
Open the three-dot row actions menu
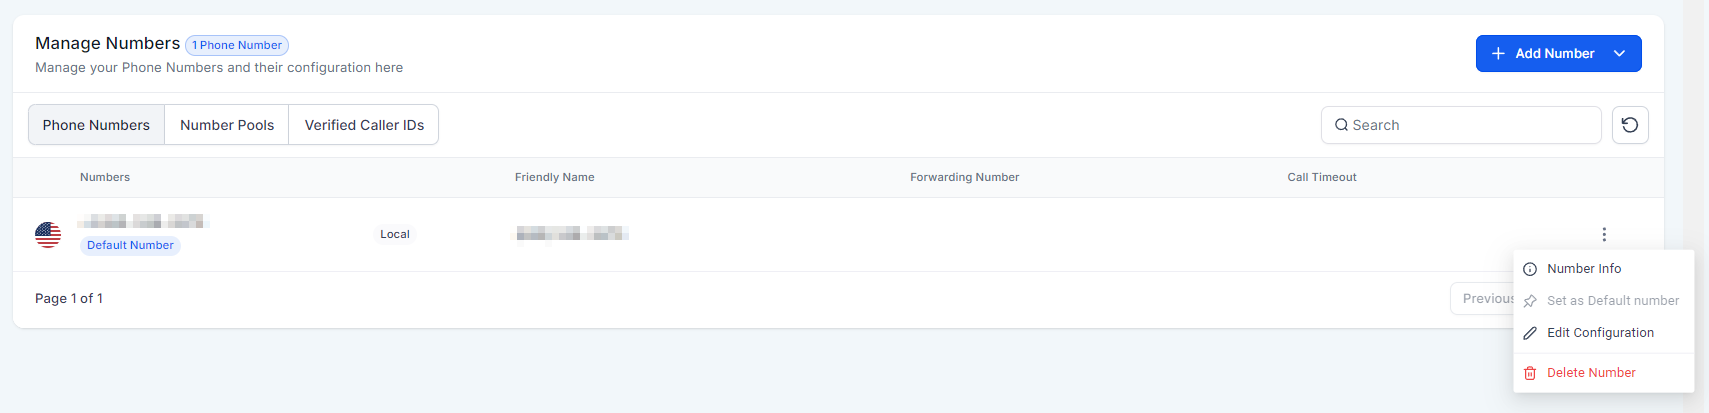[1604, 234]
